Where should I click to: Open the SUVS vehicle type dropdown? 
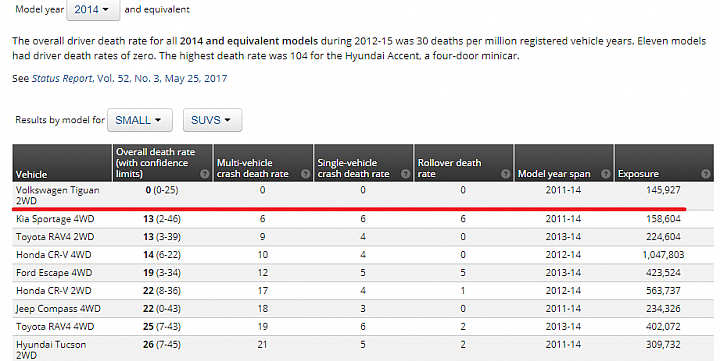coord(212,120)
